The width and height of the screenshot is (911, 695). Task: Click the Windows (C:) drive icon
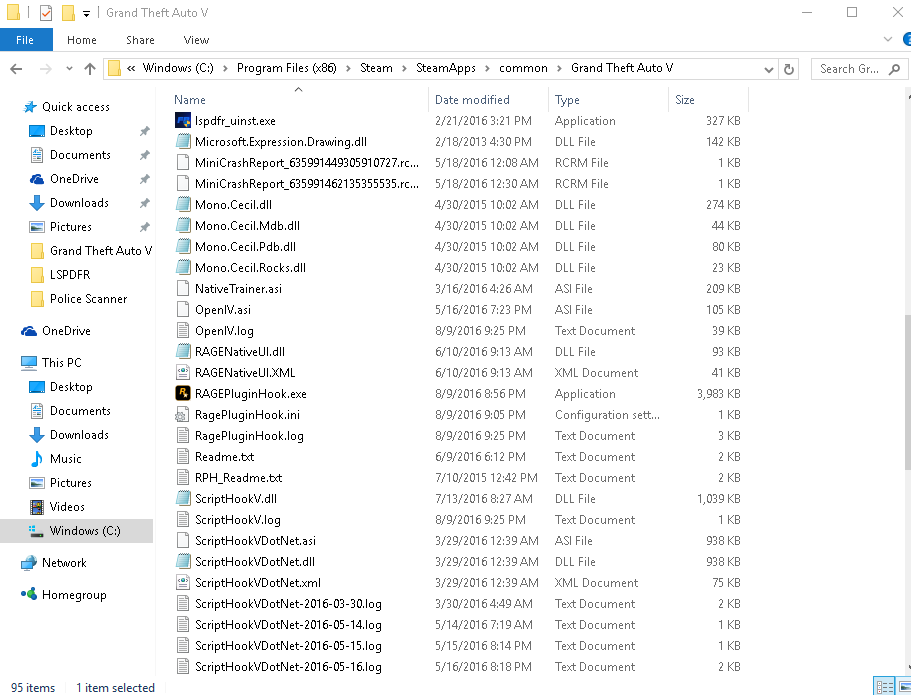click(x=36, y=531)
